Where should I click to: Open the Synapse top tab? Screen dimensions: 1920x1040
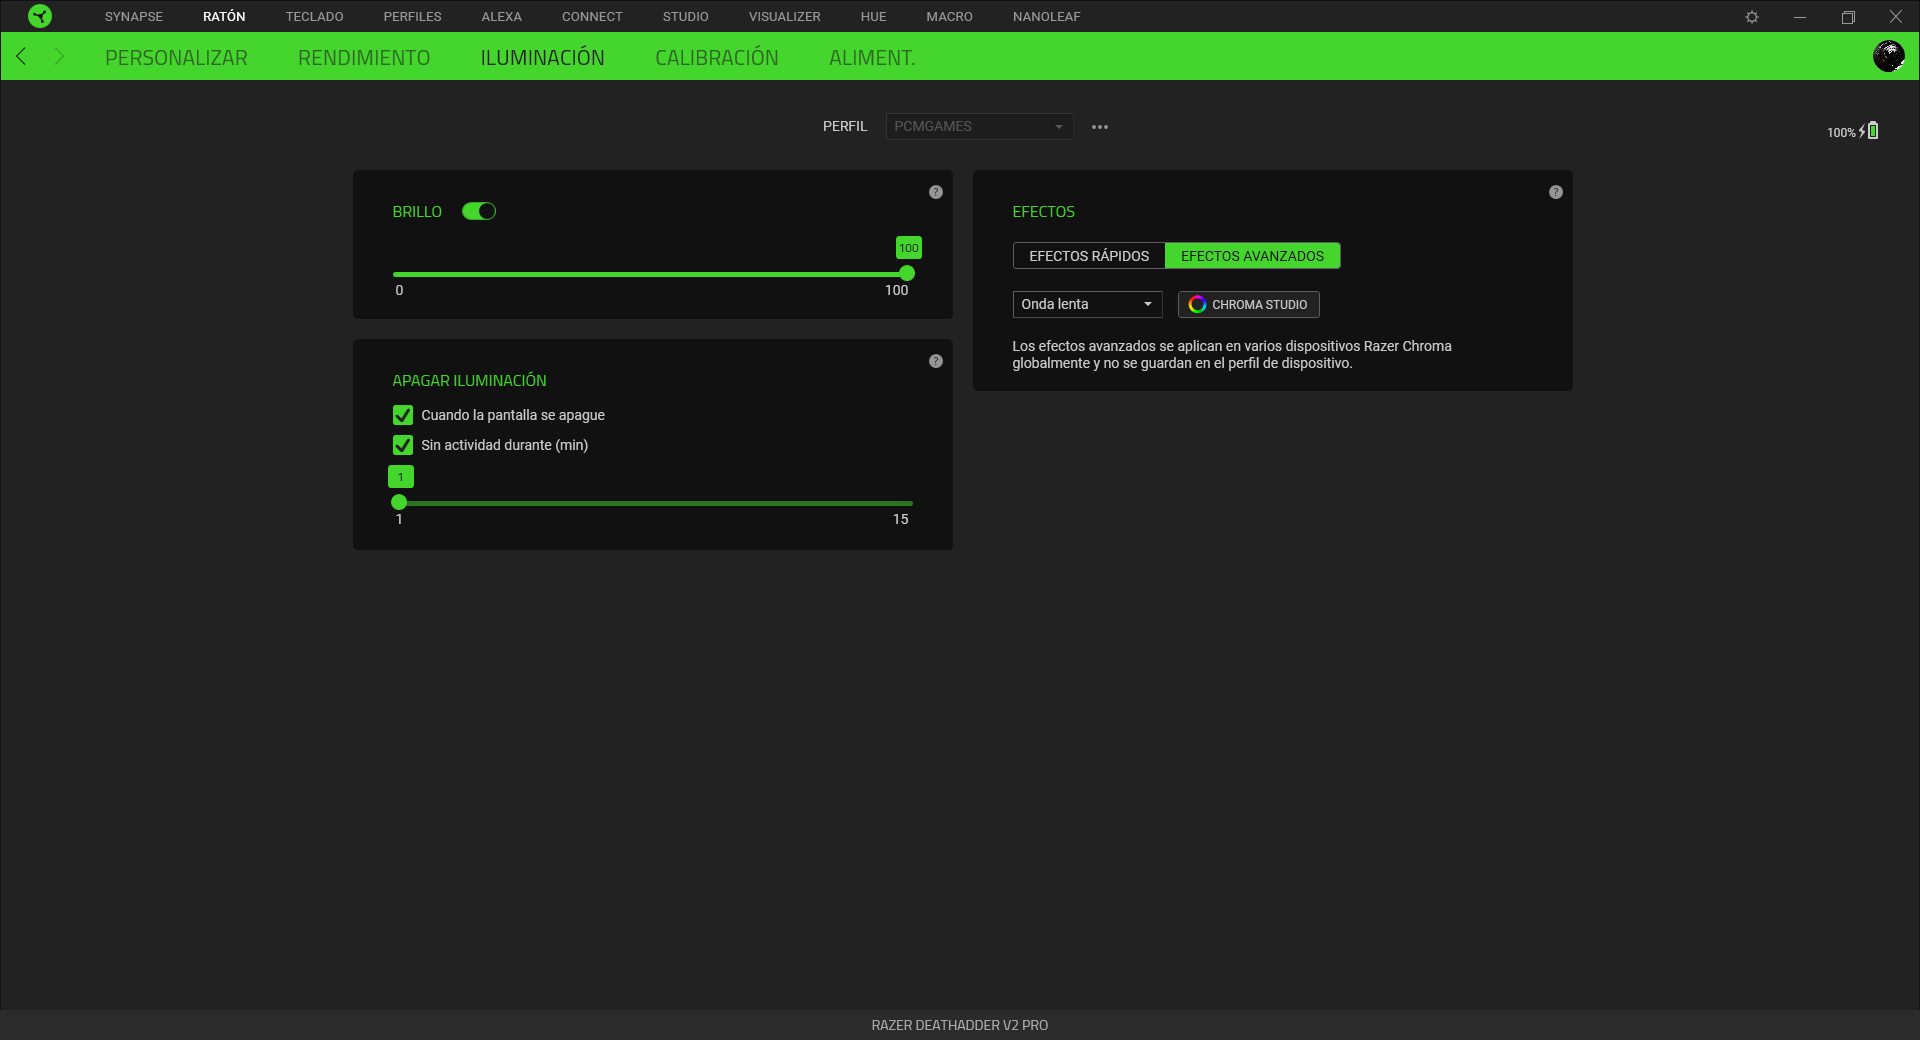pos(134,17)
